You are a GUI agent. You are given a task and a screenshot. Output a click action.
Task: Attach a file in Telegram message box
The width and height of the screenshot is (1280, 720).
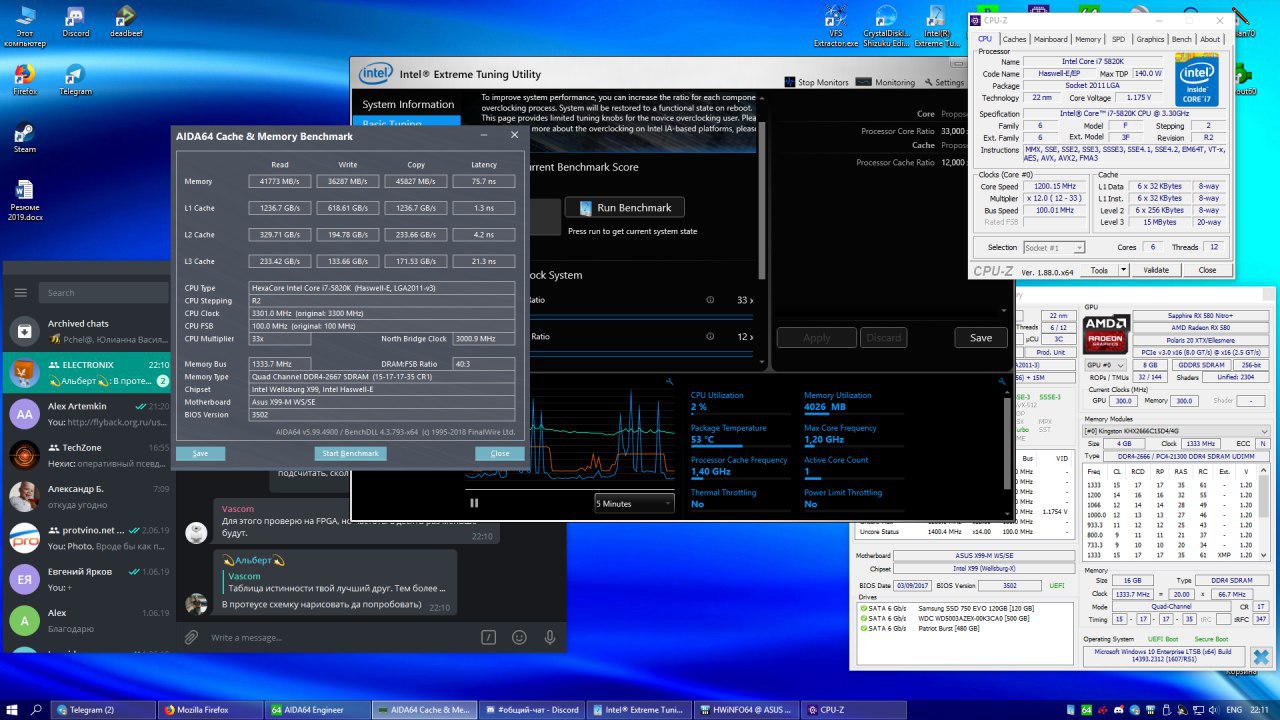click(191, 637)
